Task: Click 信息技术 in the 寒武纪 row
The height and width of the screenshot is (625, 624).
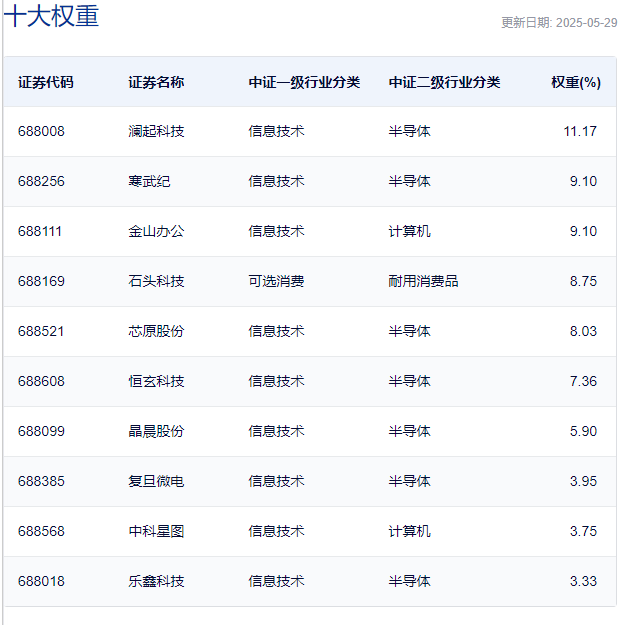Action: pyautogui.click(x=276, y=181)
